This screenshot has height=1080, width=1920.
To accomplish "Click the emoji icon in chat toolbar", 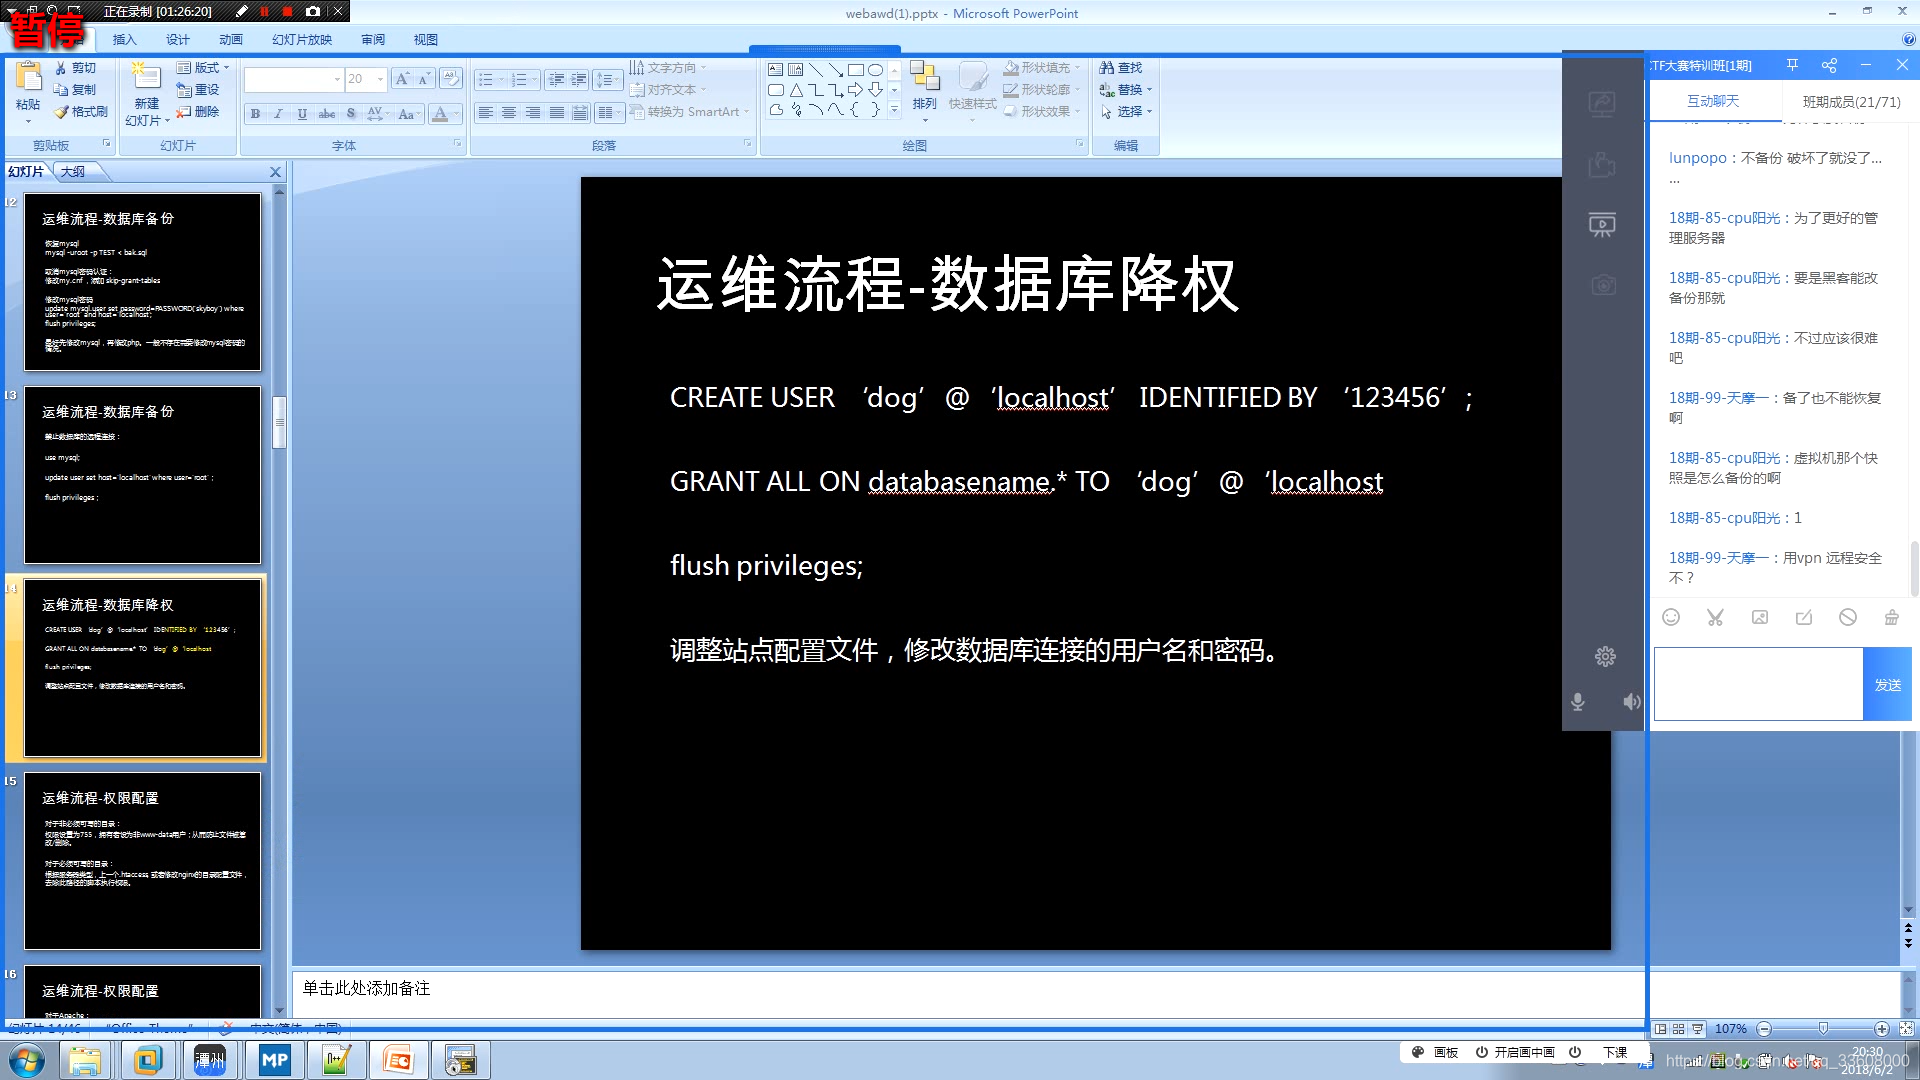I will click(x=1671, y=618).
